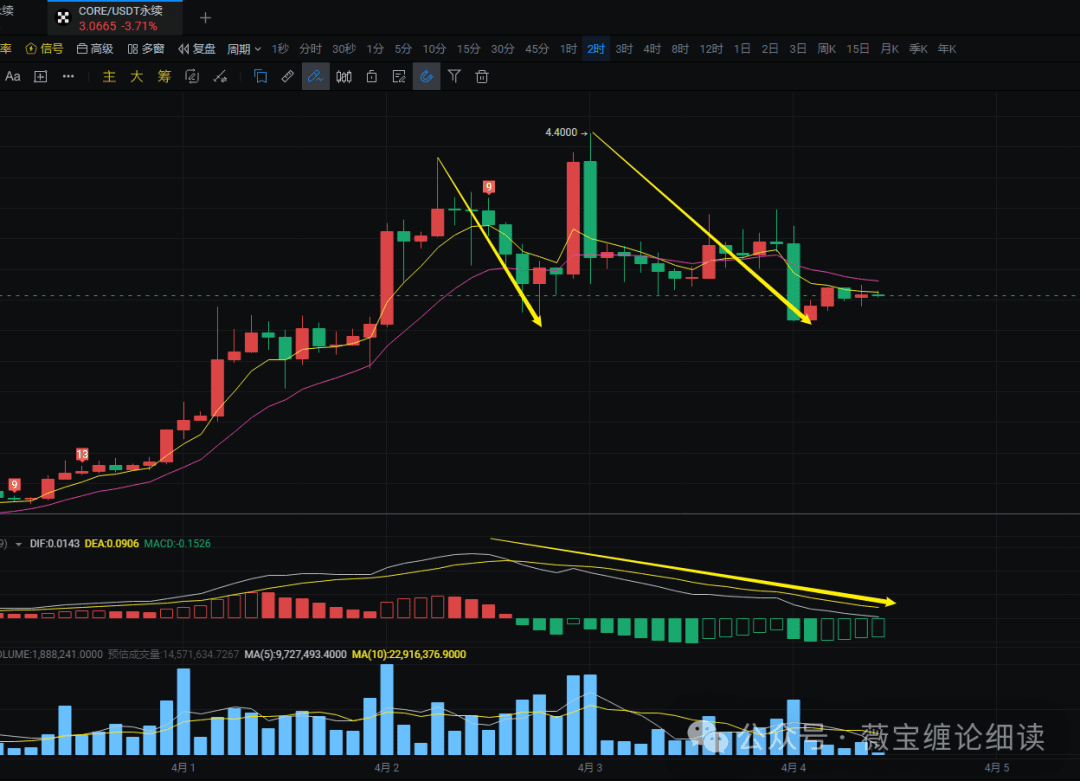Switch timeframe to 15分
The image size is (1080, 781).
468,49
